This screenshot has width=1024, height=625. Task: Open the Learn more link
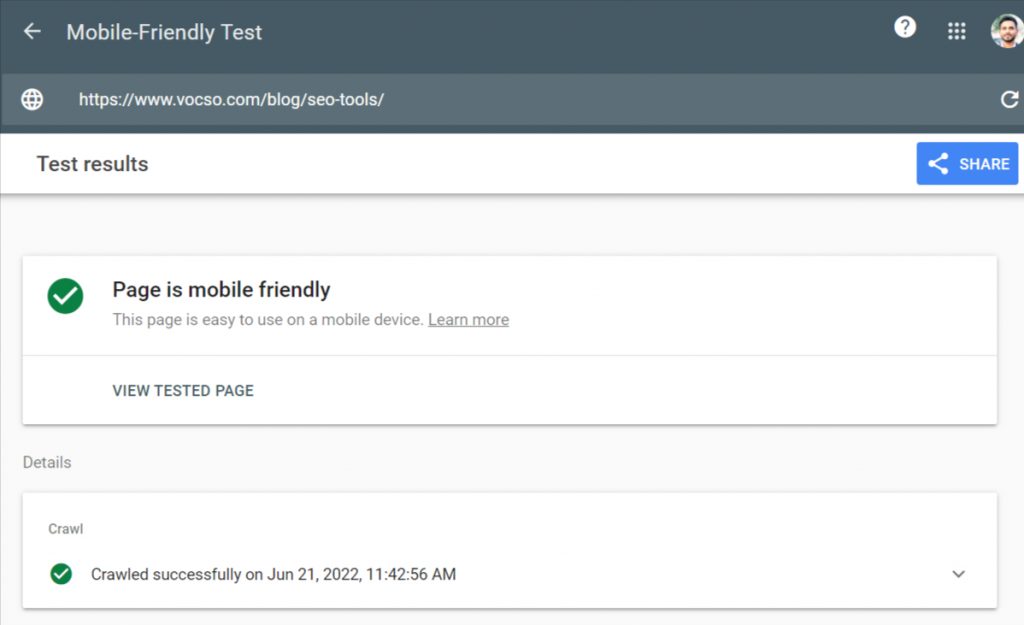(468, 320)
